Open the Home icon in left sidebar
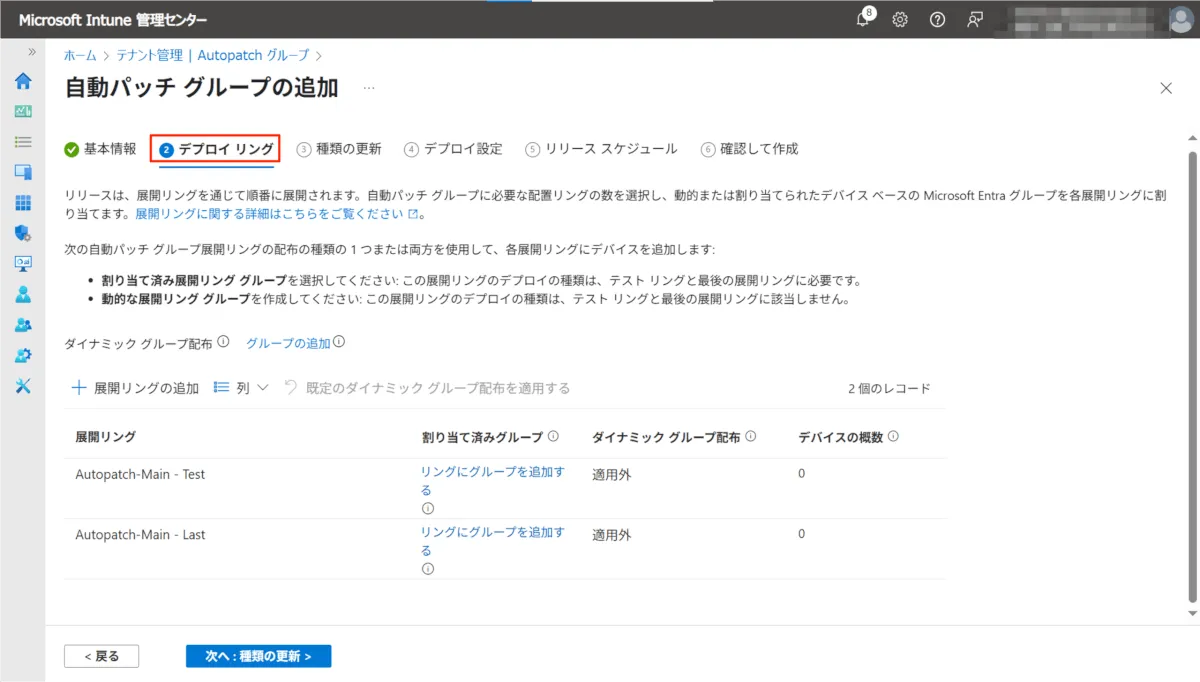Screen dimensions: 1200x682 pos(22,81)
